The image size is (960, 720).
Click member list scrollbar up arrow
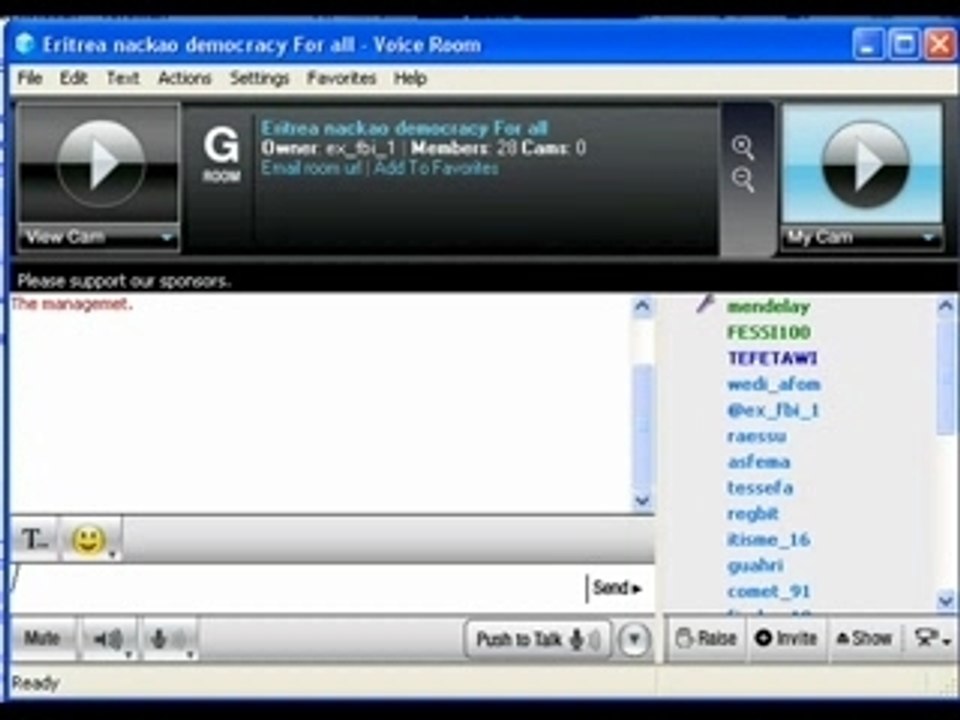point(946,306)
